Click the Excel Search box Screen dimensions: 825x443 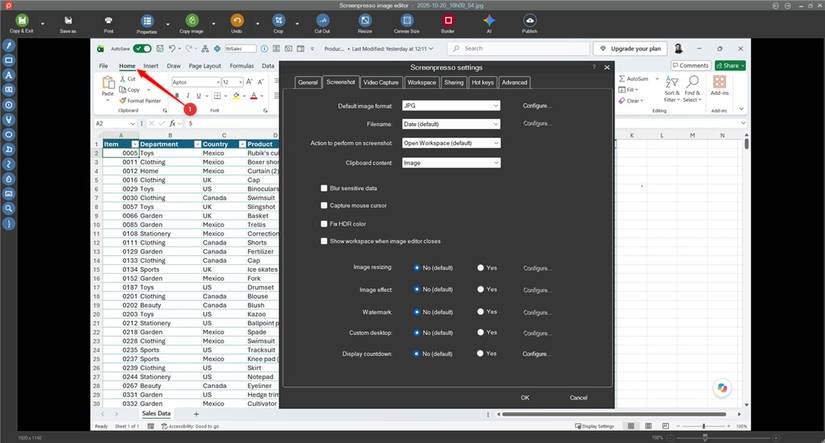click(x=519, y=49)
